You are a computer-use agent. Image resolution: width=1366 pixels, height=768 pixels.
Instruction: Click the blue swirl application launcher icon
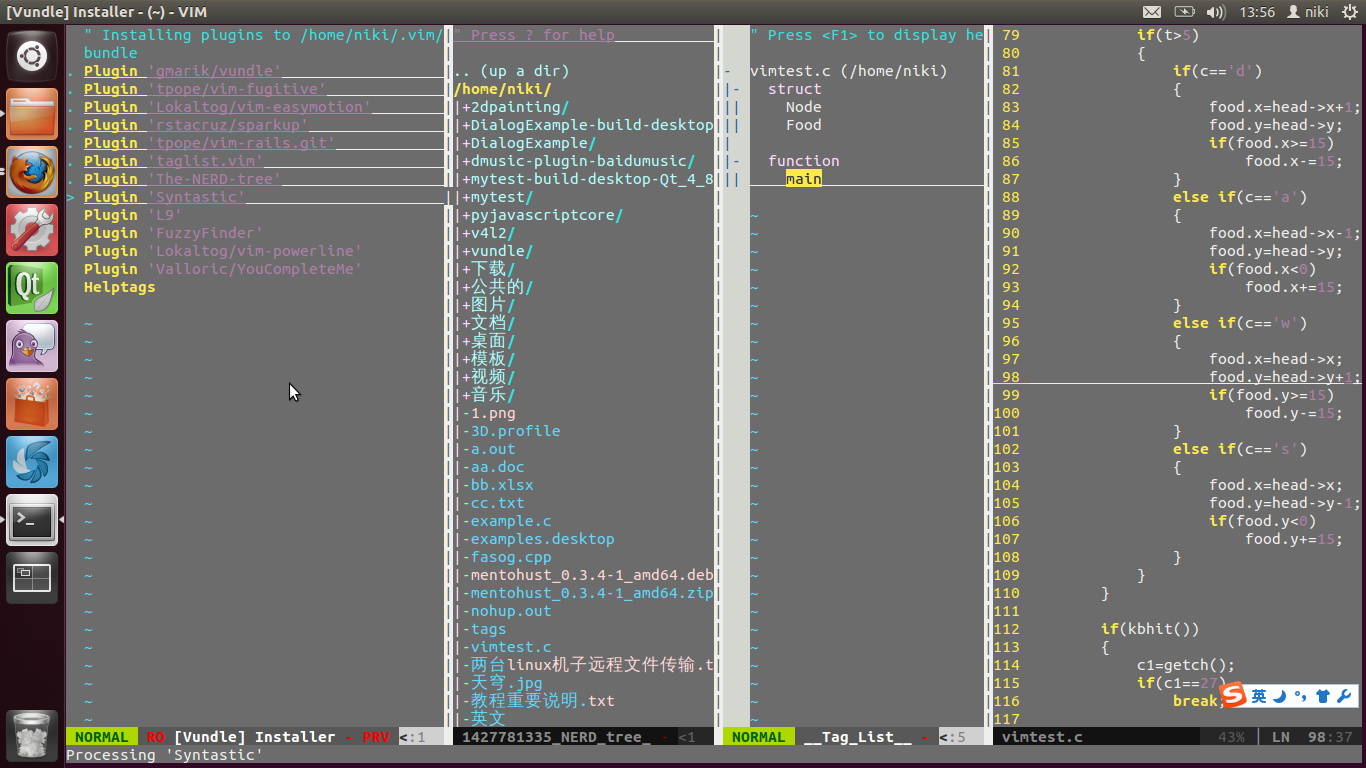(32, 462)
